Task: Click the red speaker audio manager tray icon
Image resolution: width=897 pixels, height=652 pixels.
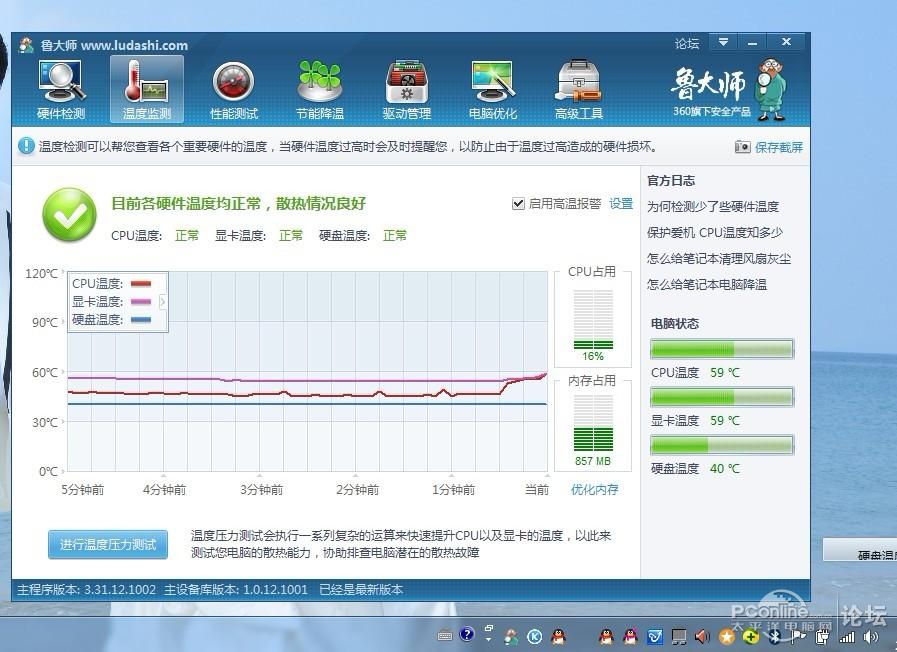Action: click(x=702, y=637)
